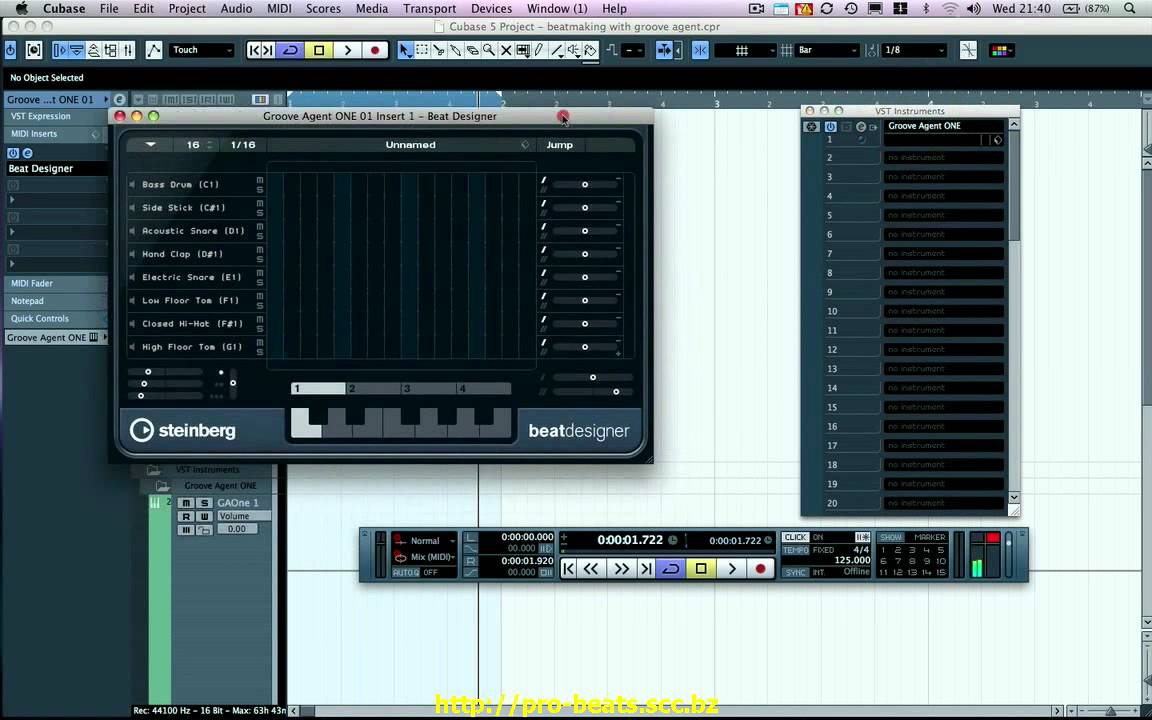1152x720 pixels.
Task: Open Edit Instrument for Groove Agent ONE
Action: tap(860, 126)
